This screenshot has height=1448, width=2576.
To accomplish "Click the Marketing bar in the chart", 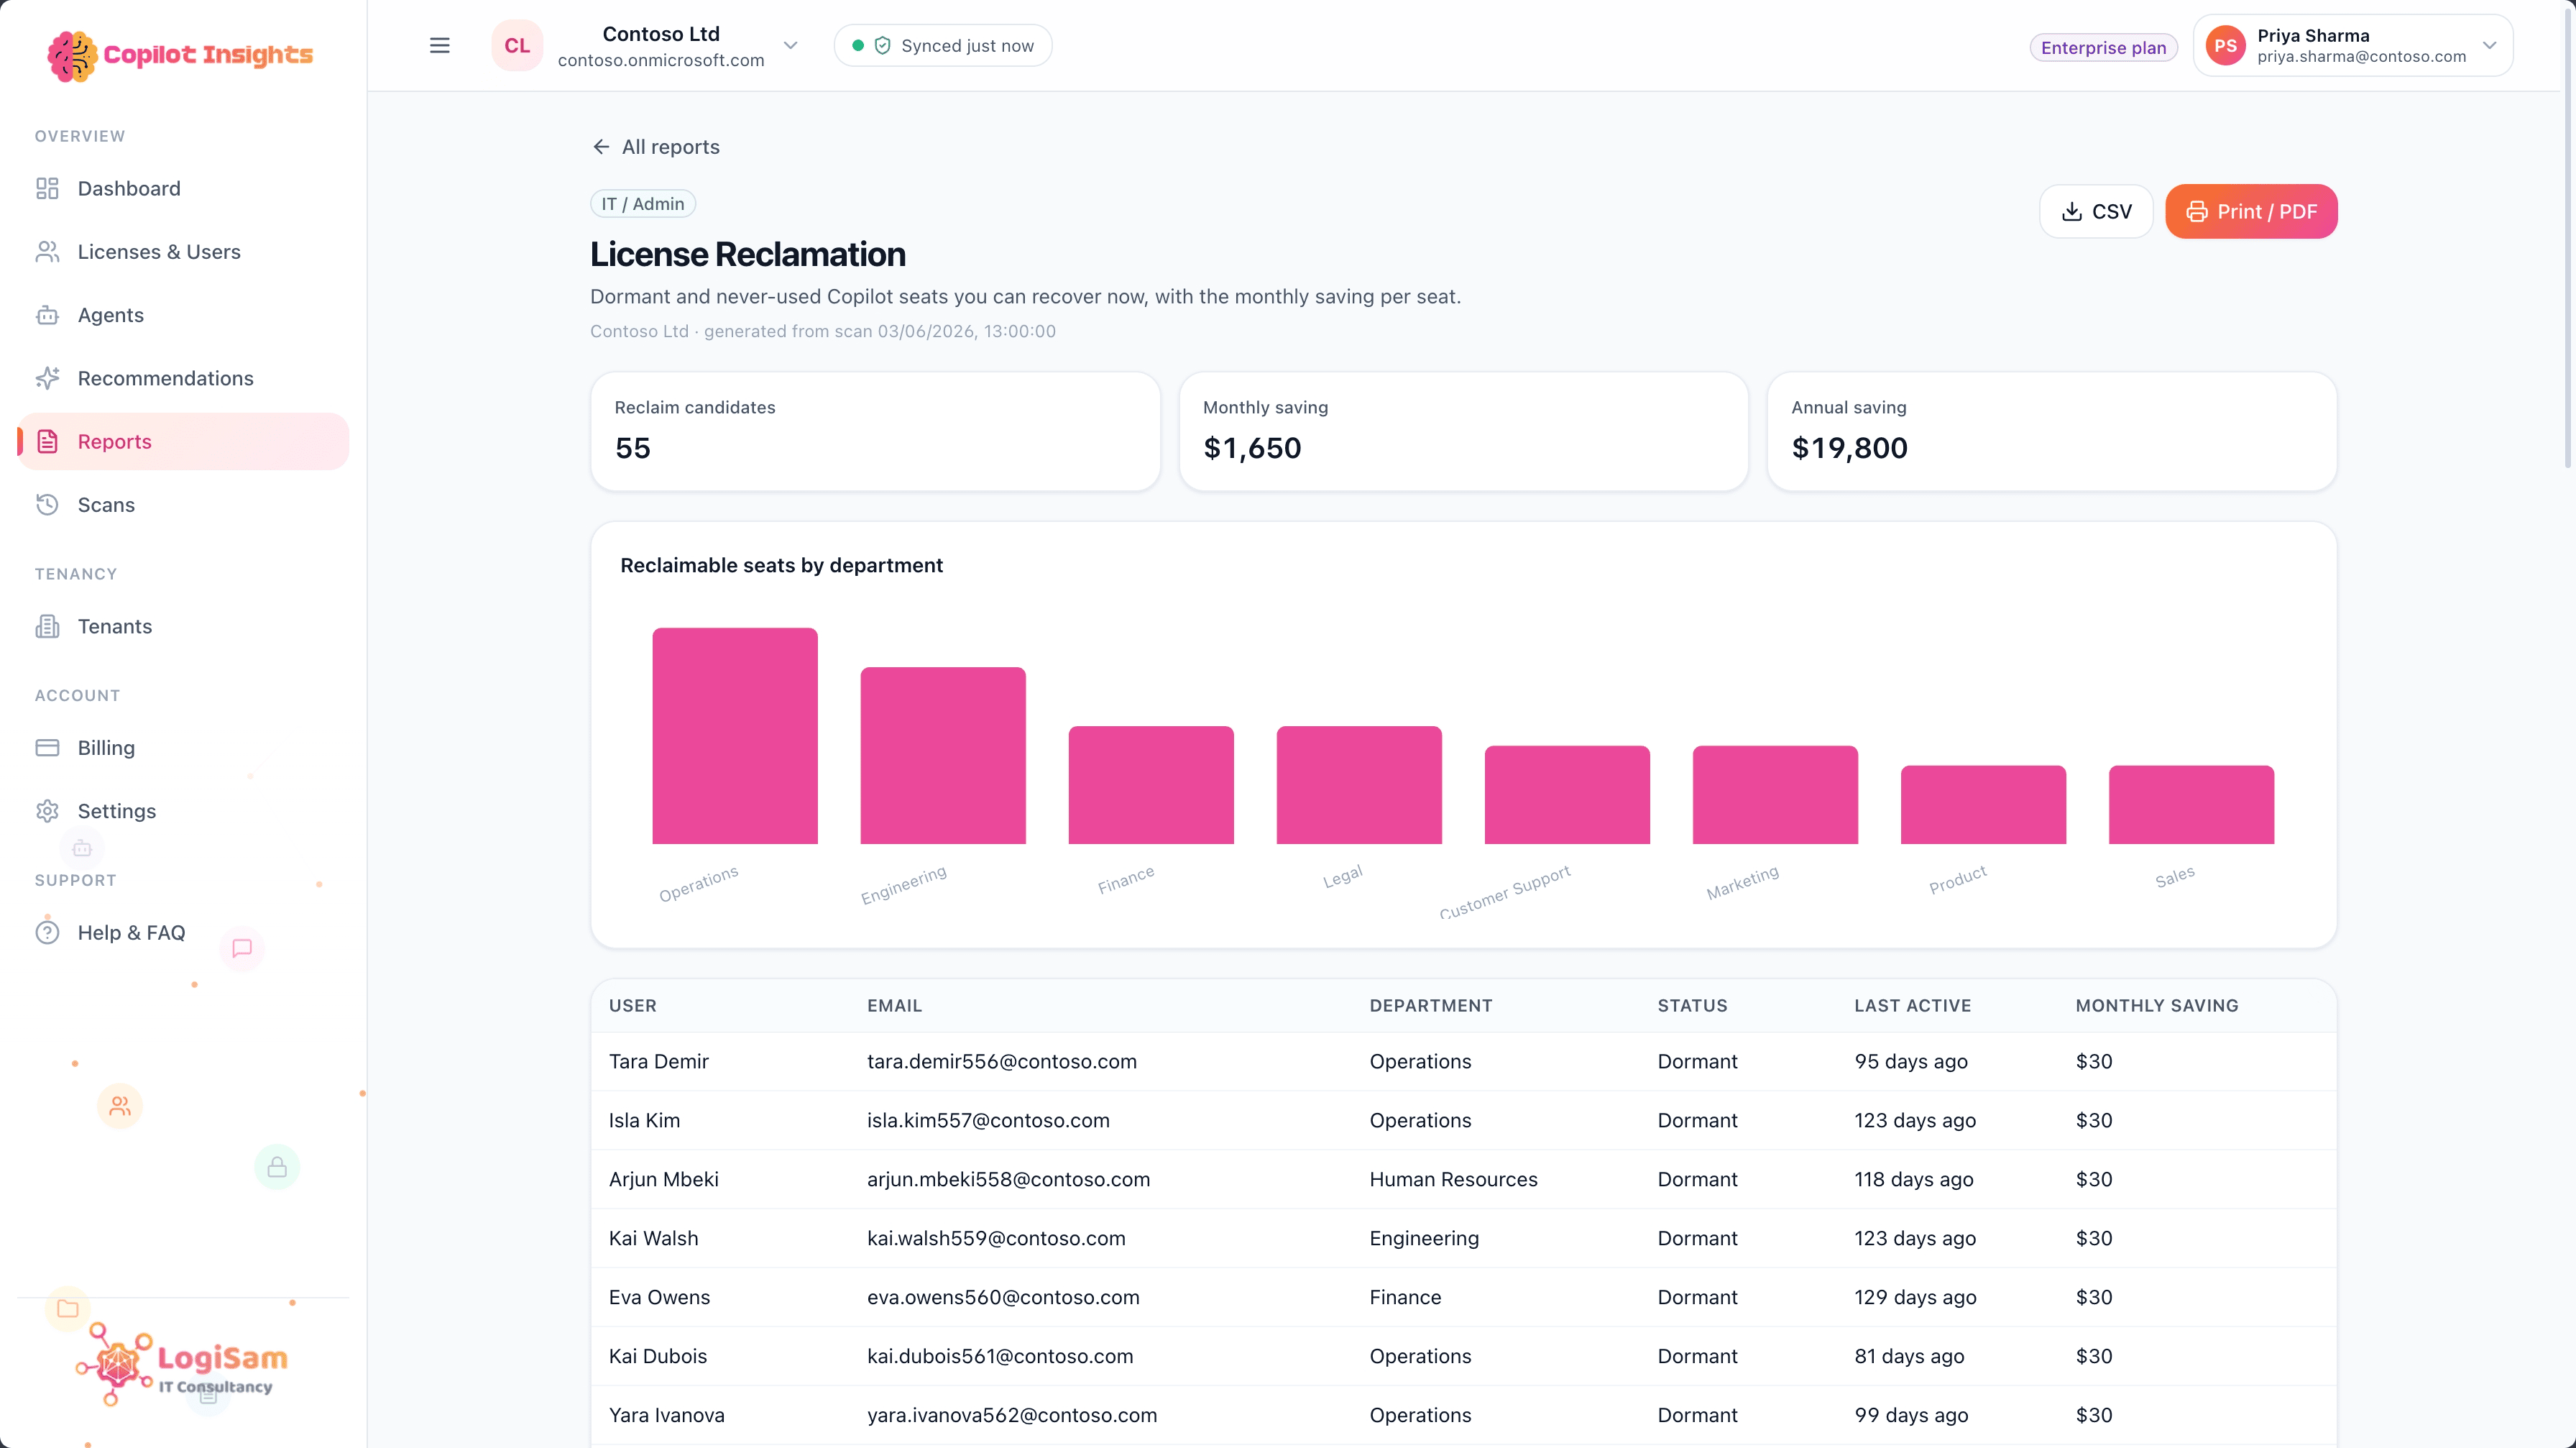I will point(1775,795).
